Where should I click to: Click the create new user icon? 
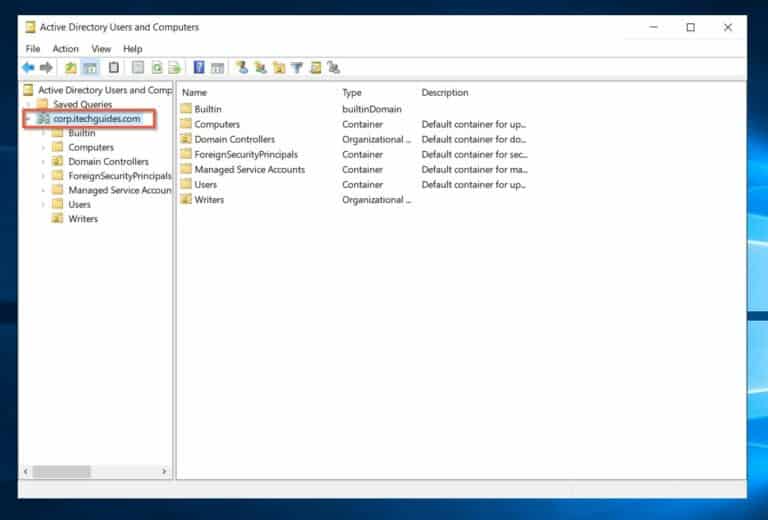coord(241,68)
